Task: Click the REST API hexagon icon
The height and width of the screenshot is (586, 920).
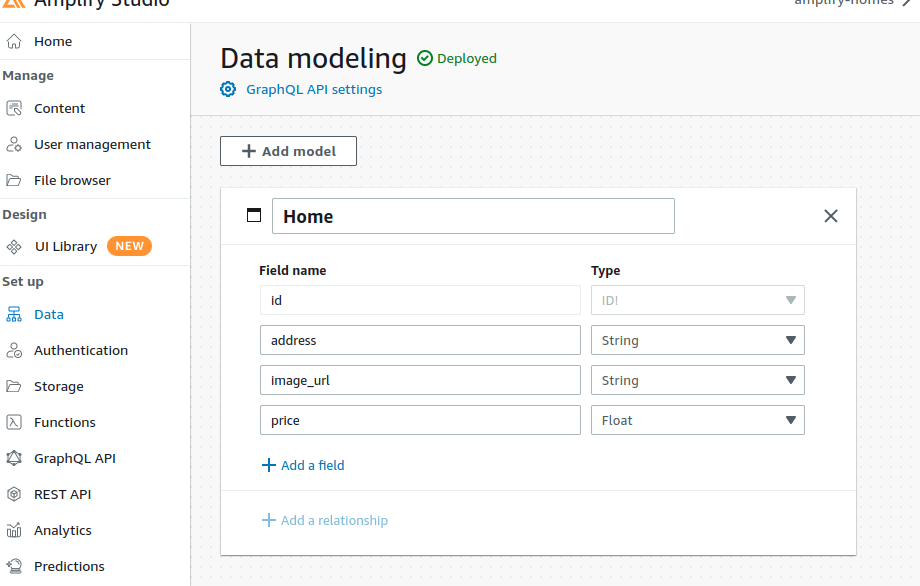Action: [x=14, y=494]
